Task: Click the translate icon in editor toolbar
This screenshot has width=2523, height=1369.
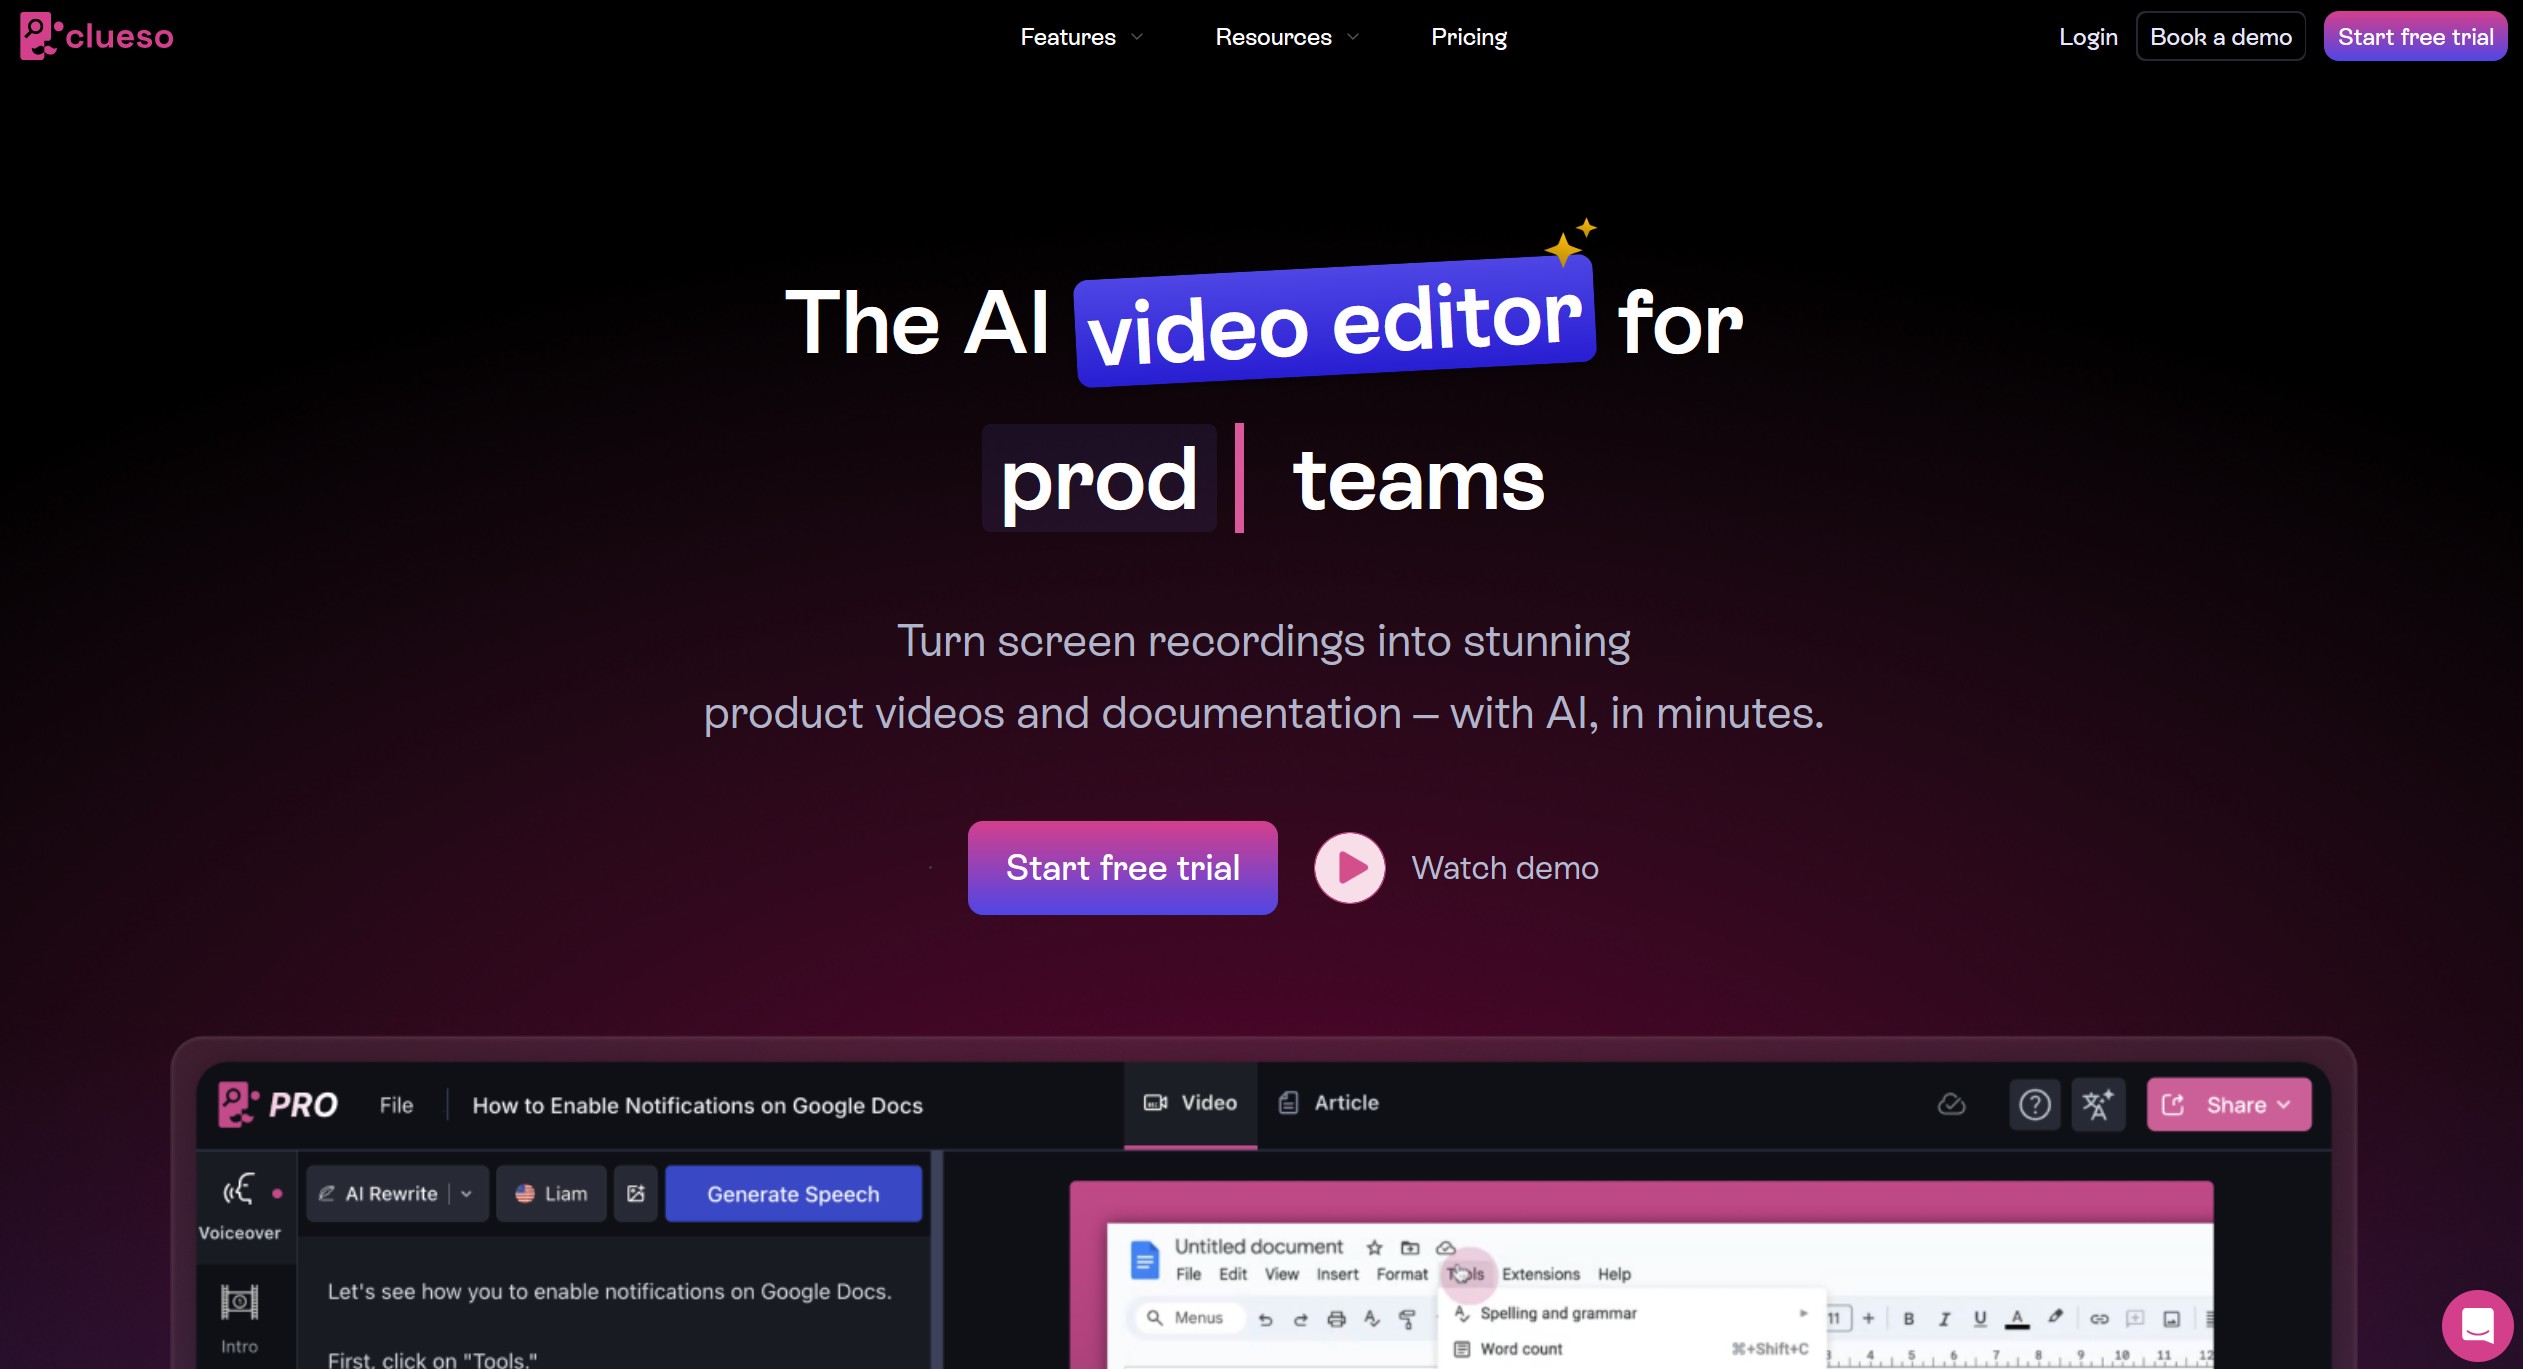Action: point(2097,1103)
